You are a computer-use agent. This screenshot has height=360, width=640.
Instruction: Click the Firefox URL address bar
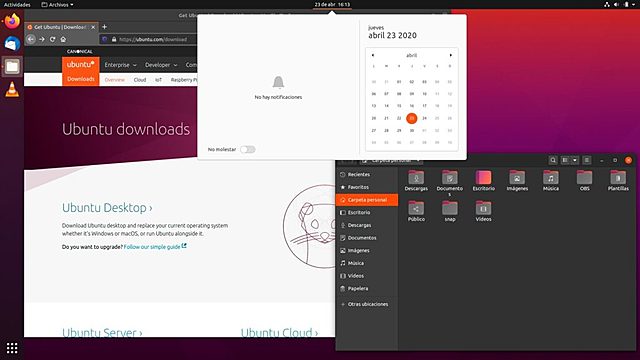click(x=148, y=39)
